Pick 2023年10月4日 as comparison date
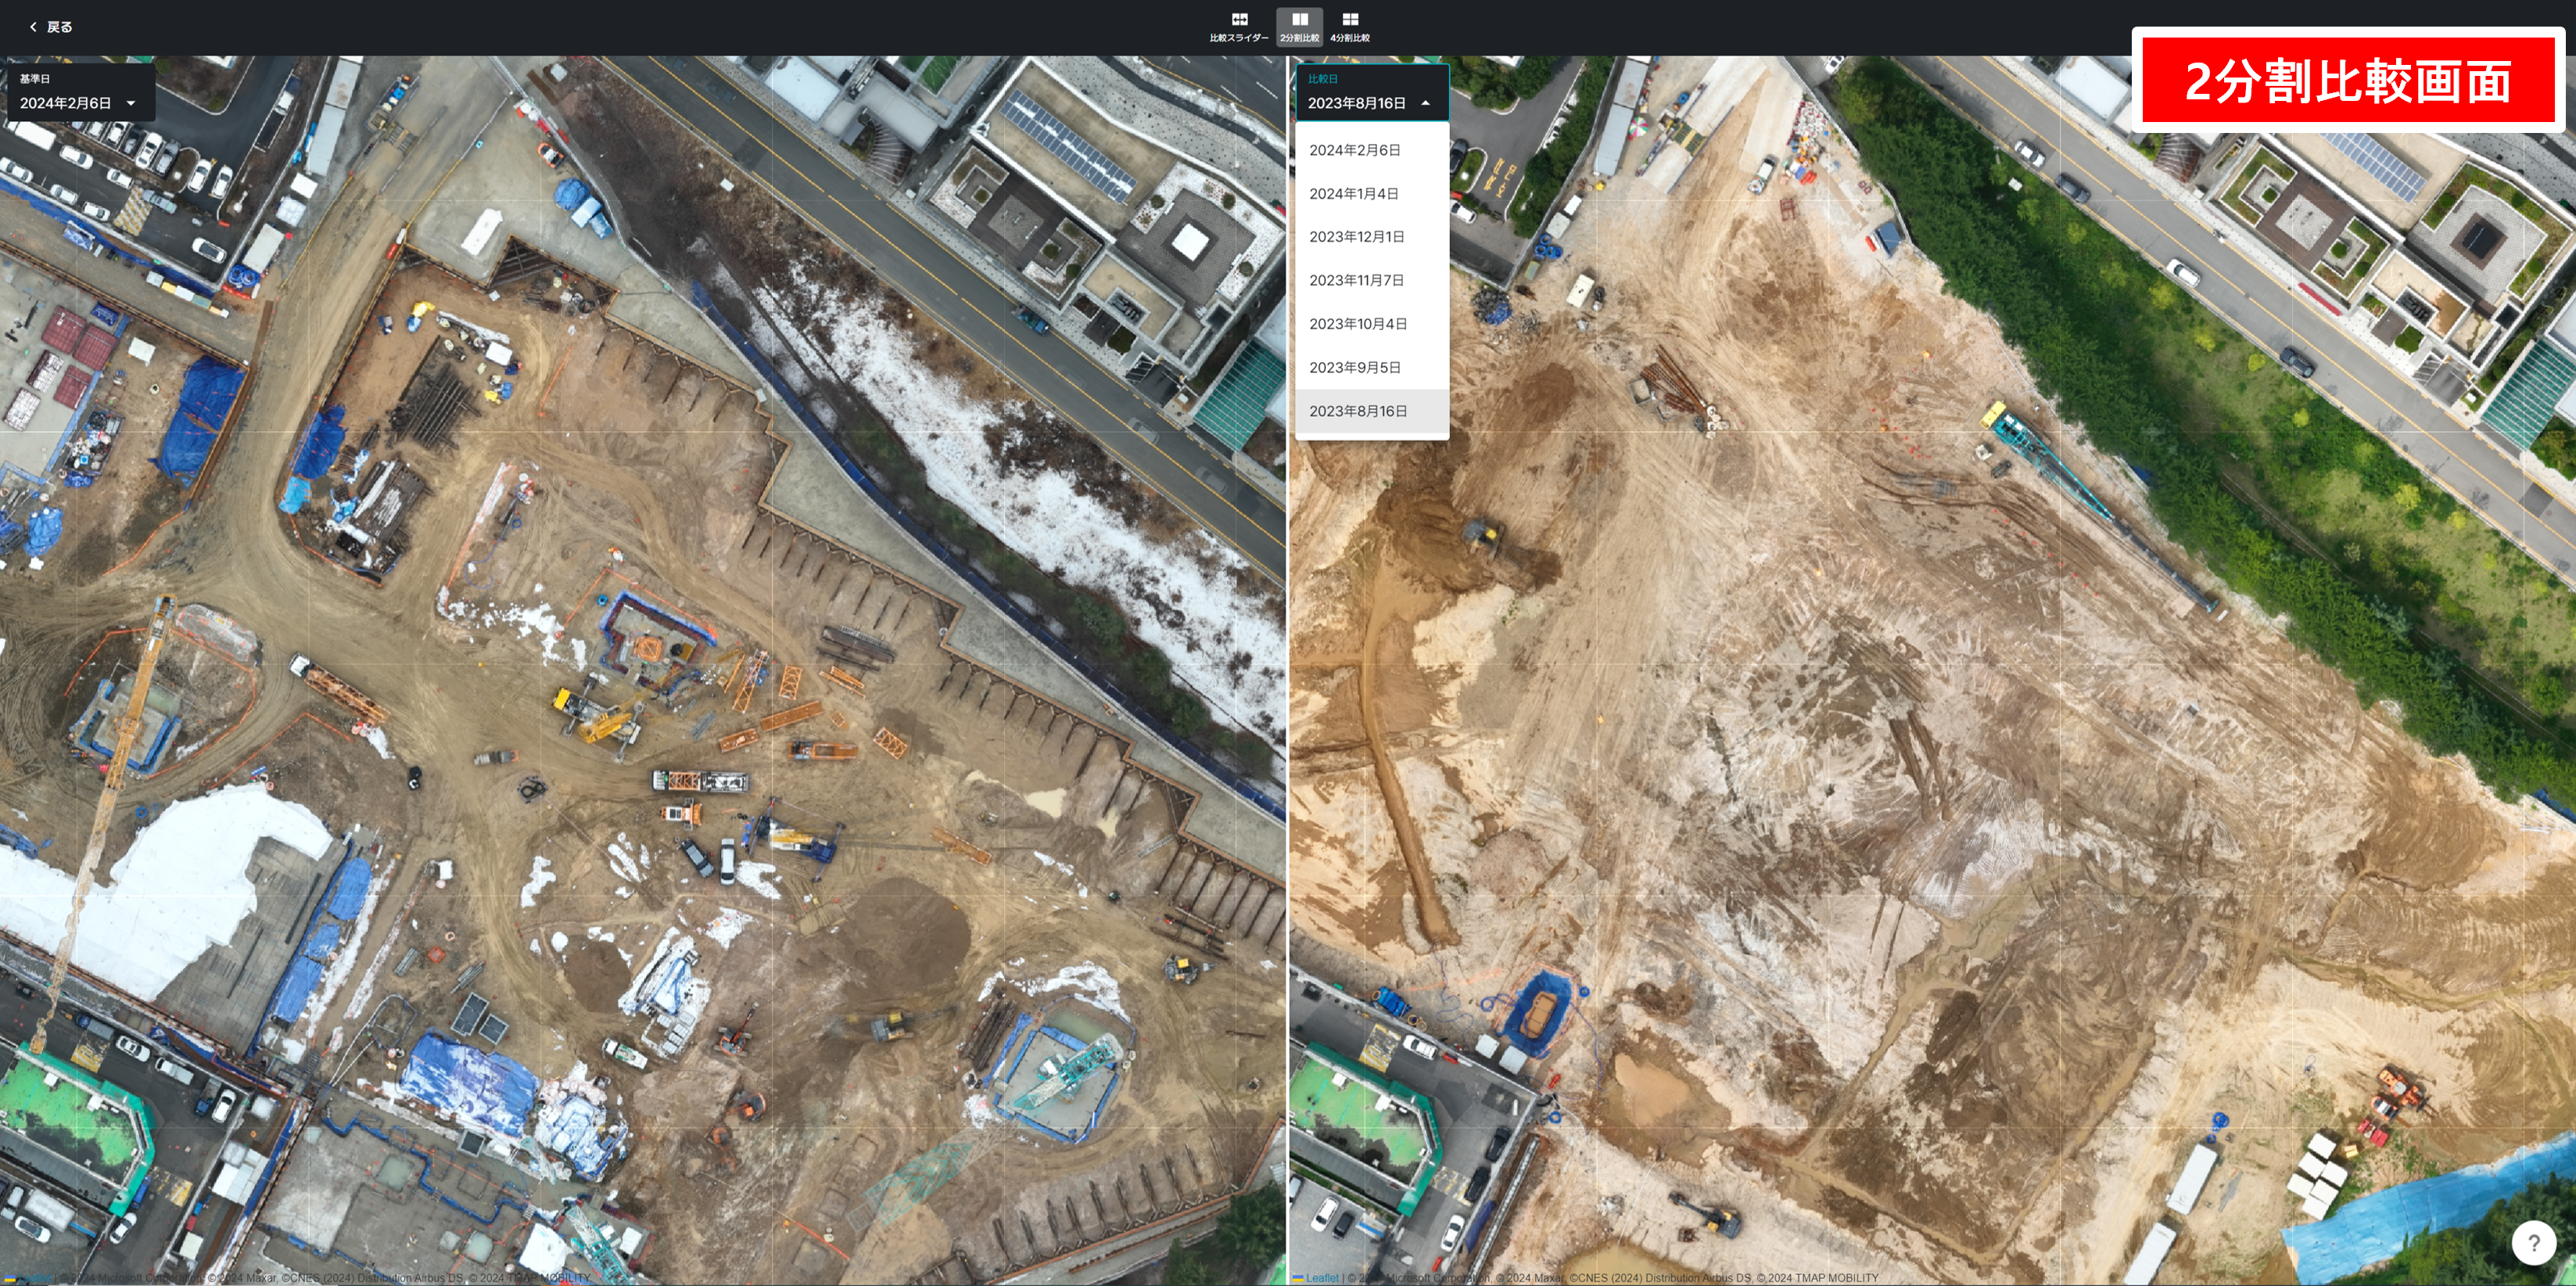This screenshot has width=2576, height=1286. [1357, 324]
